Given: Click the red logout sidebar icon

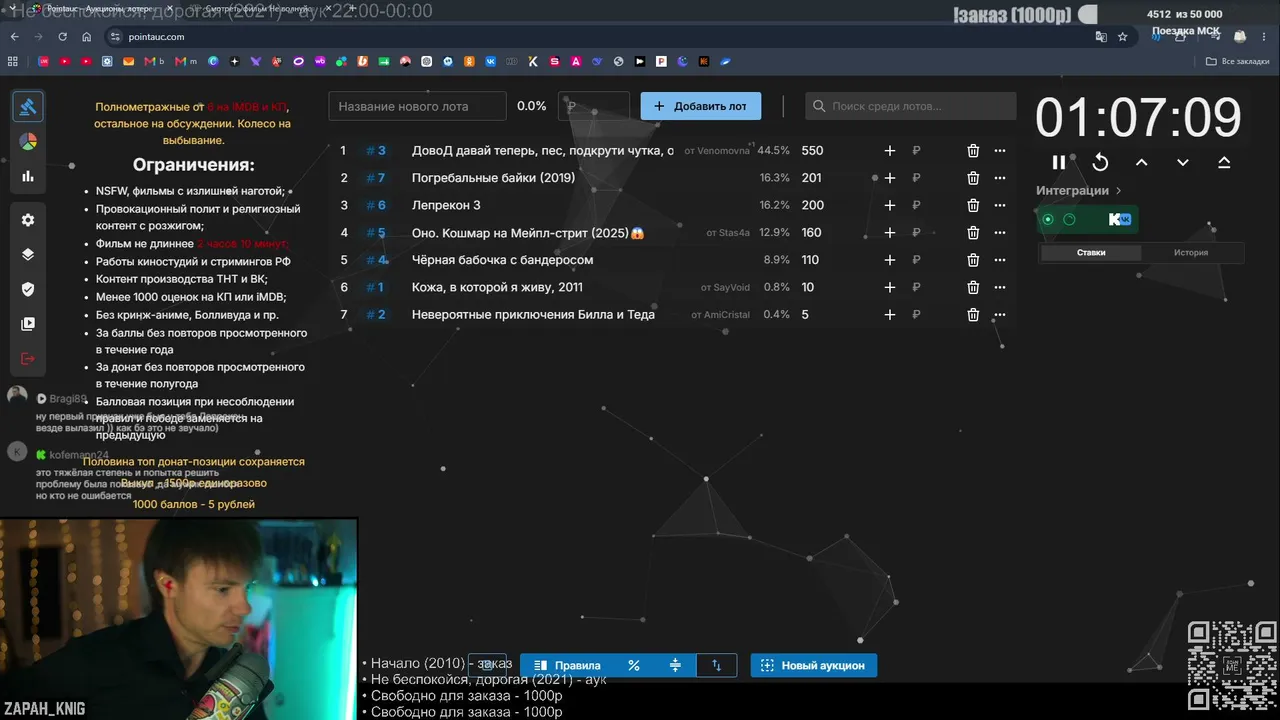Looking at the screenshot, I should tap(28, 358).
